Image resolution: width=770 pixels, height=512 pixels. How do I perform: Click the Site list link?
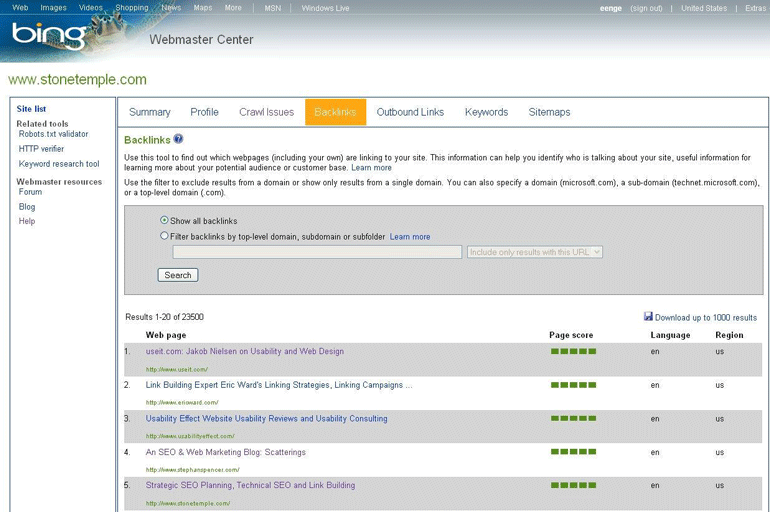(x=31, y=109)
